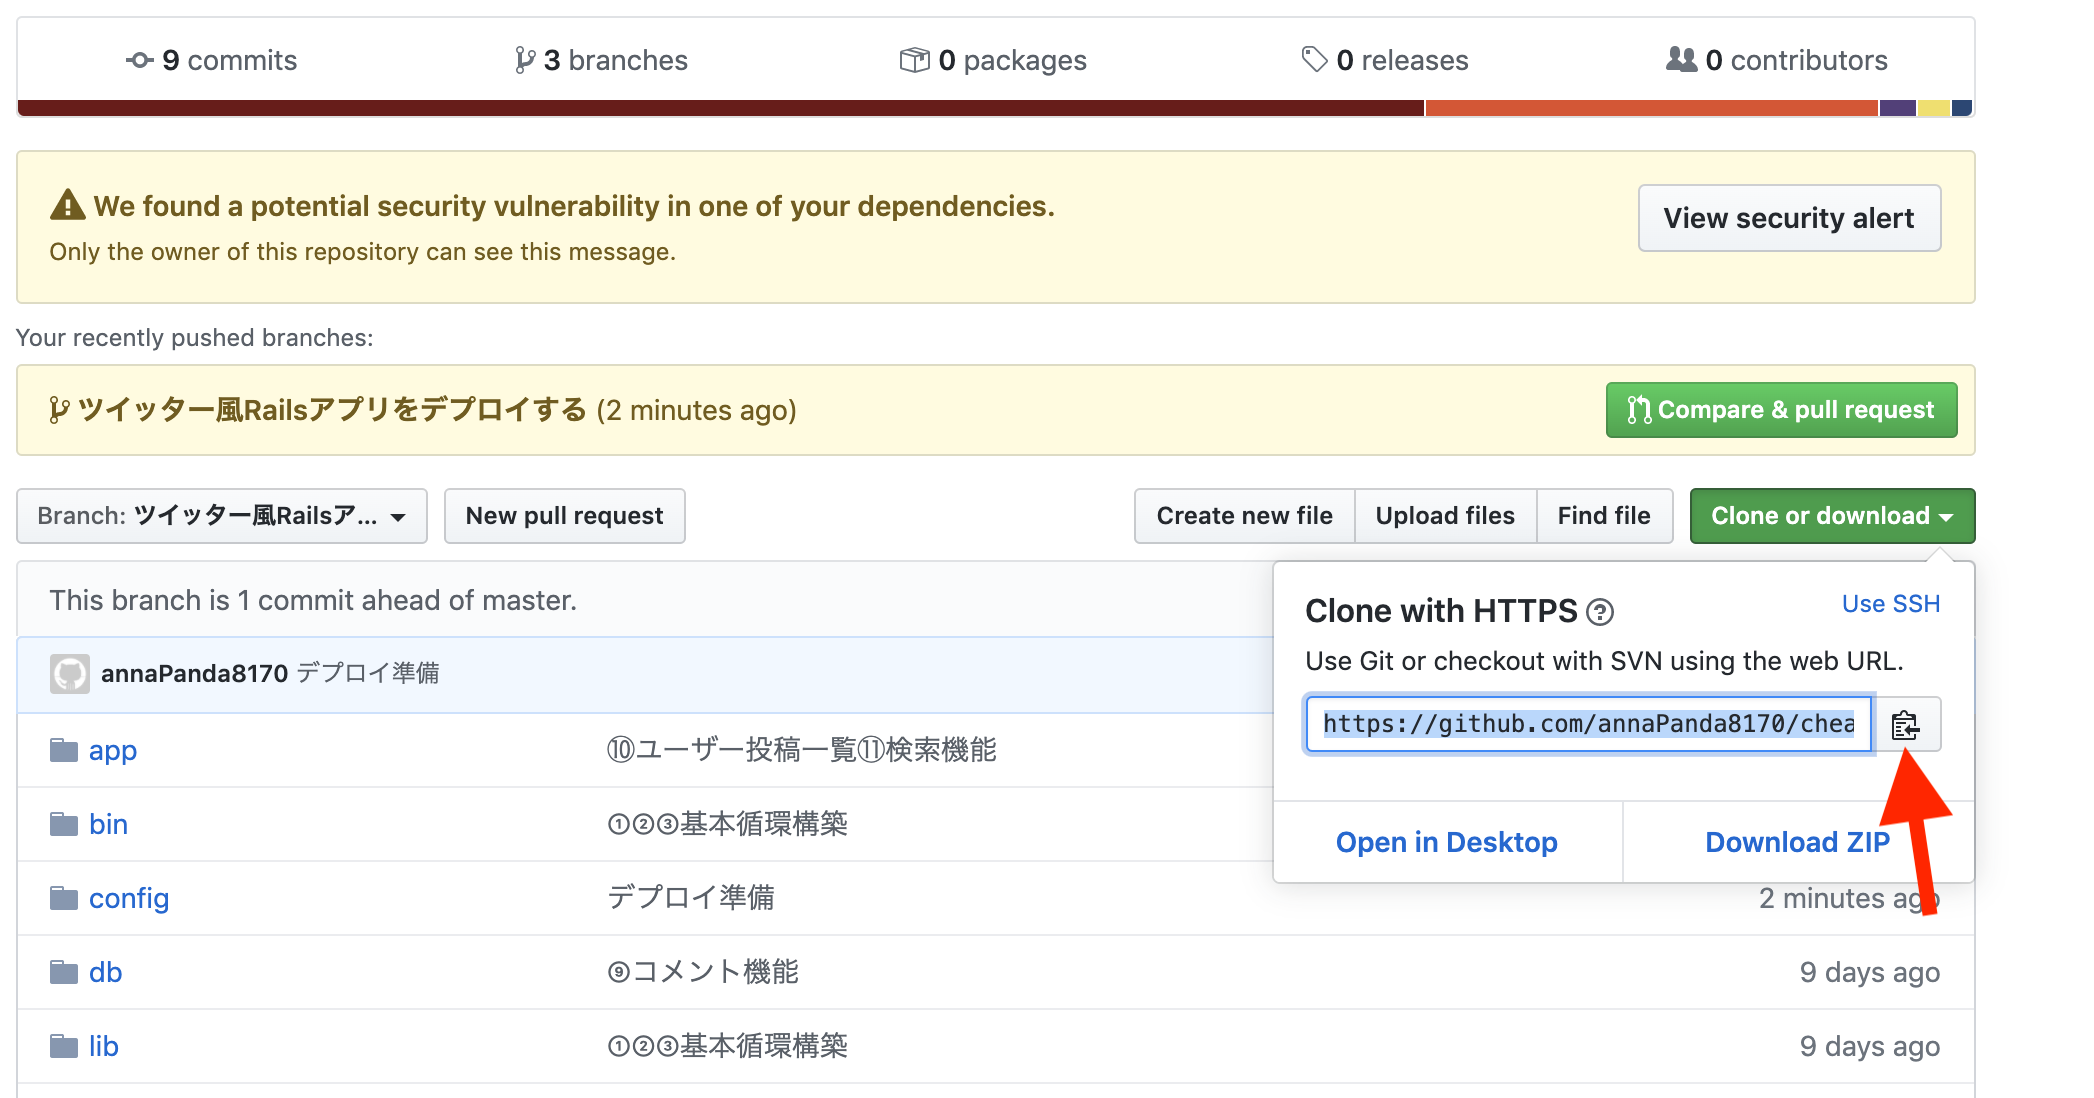Open the Branch selector dropdown
The image size is (2094, 1098).
click(222, 516)
